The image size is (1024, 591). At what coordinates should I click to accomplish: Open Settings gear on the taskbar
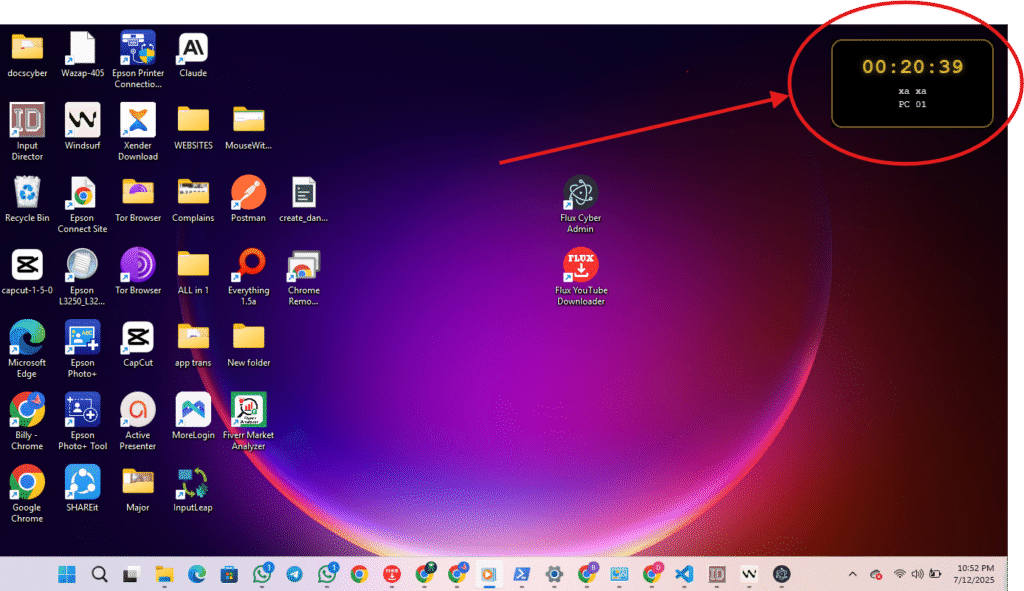(x=554, y=575)
